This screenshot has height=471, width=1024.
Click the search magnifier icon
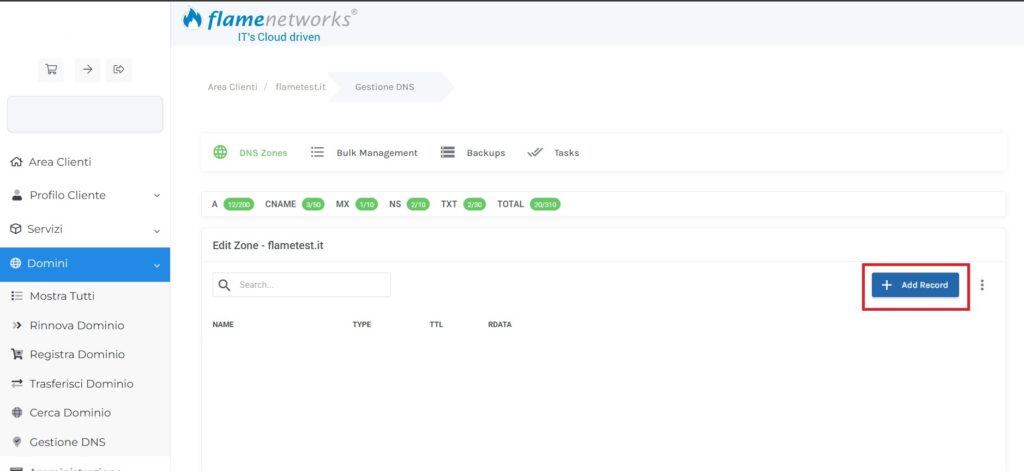pyautogui.click(x=225, y=285)
